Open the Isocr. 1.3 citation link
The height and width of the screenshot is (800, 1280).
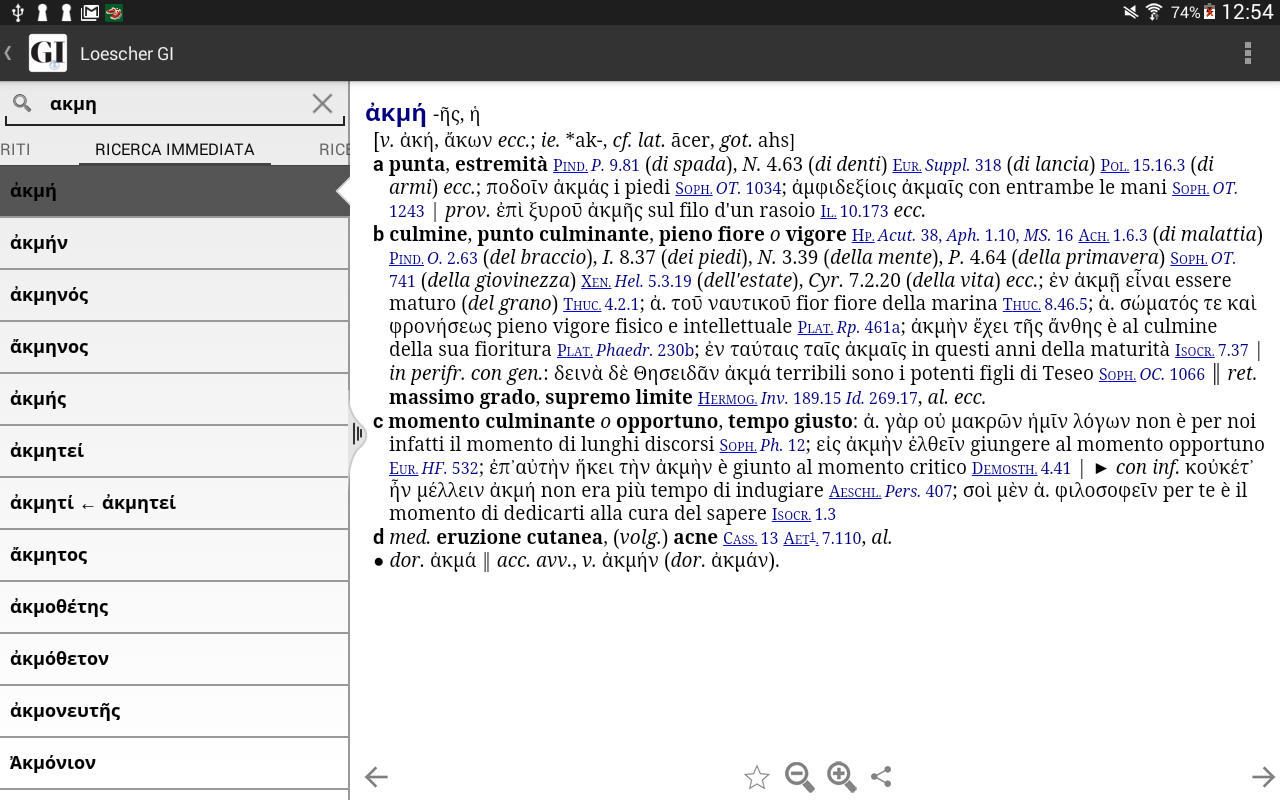click(804, 514)
